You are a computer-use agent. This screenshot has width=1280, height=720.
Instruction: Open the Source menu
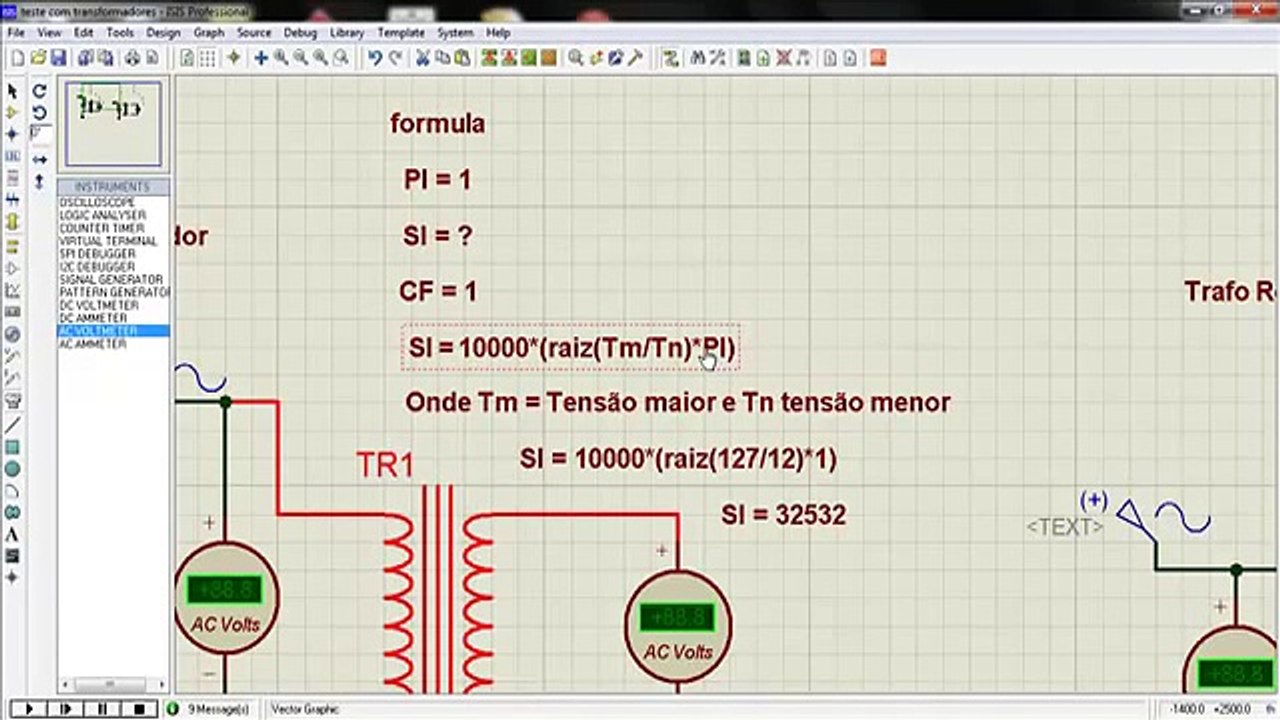tap(254, 33)
